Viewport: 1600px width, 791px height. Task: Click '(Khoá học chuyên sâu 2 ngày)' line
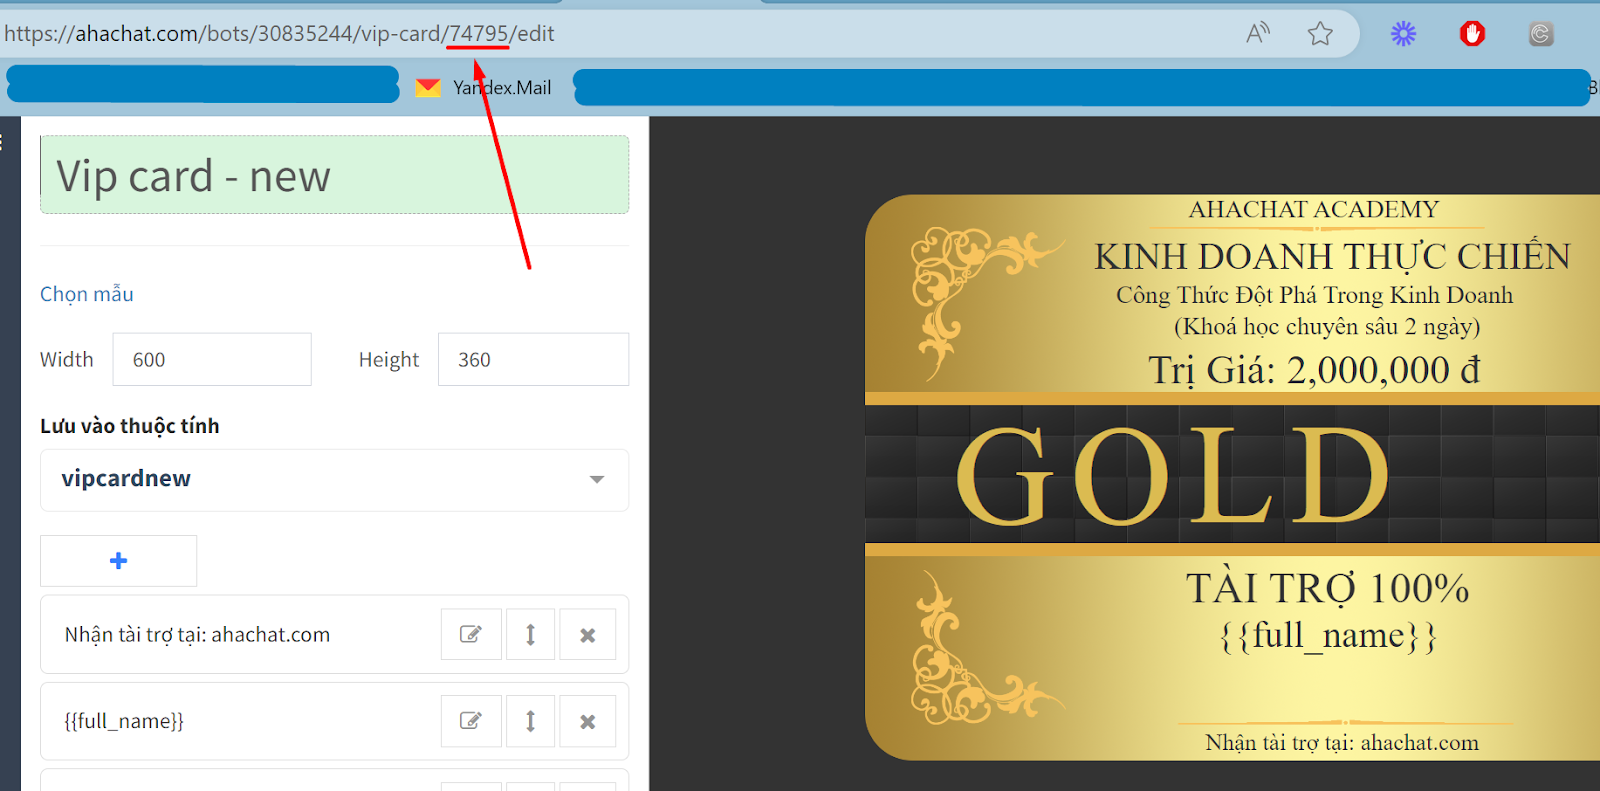click(1327, 327)
